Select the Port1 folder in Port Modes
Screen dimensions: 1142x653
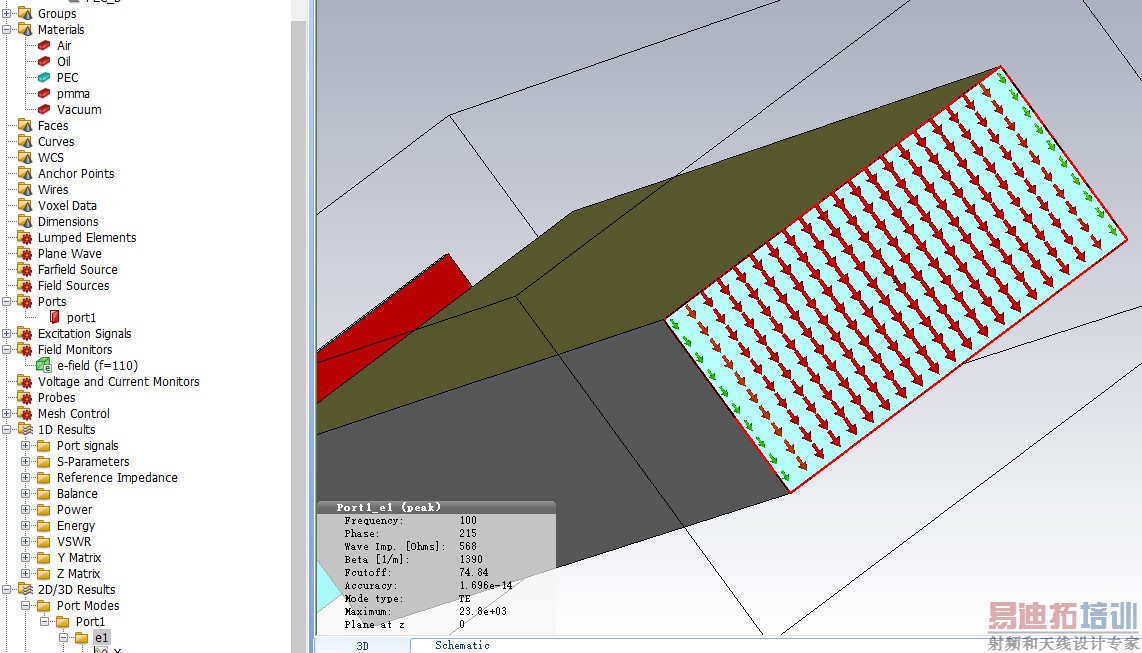[x=90, y=622]
